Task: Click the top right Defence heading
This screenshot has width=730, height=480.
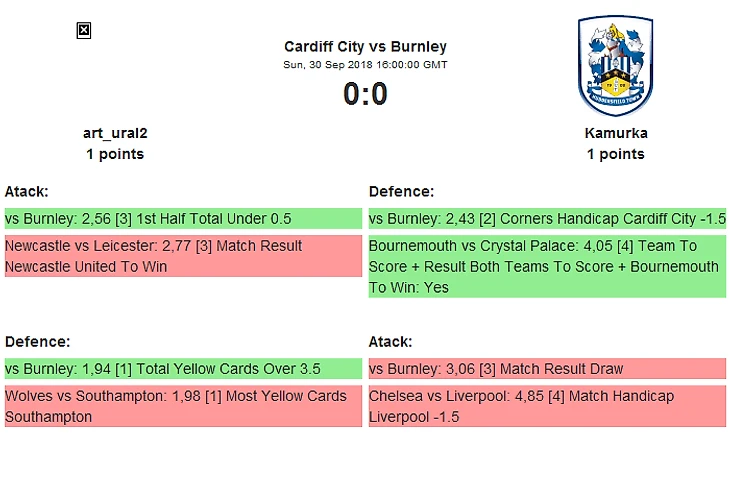Action: click(401, 191)
